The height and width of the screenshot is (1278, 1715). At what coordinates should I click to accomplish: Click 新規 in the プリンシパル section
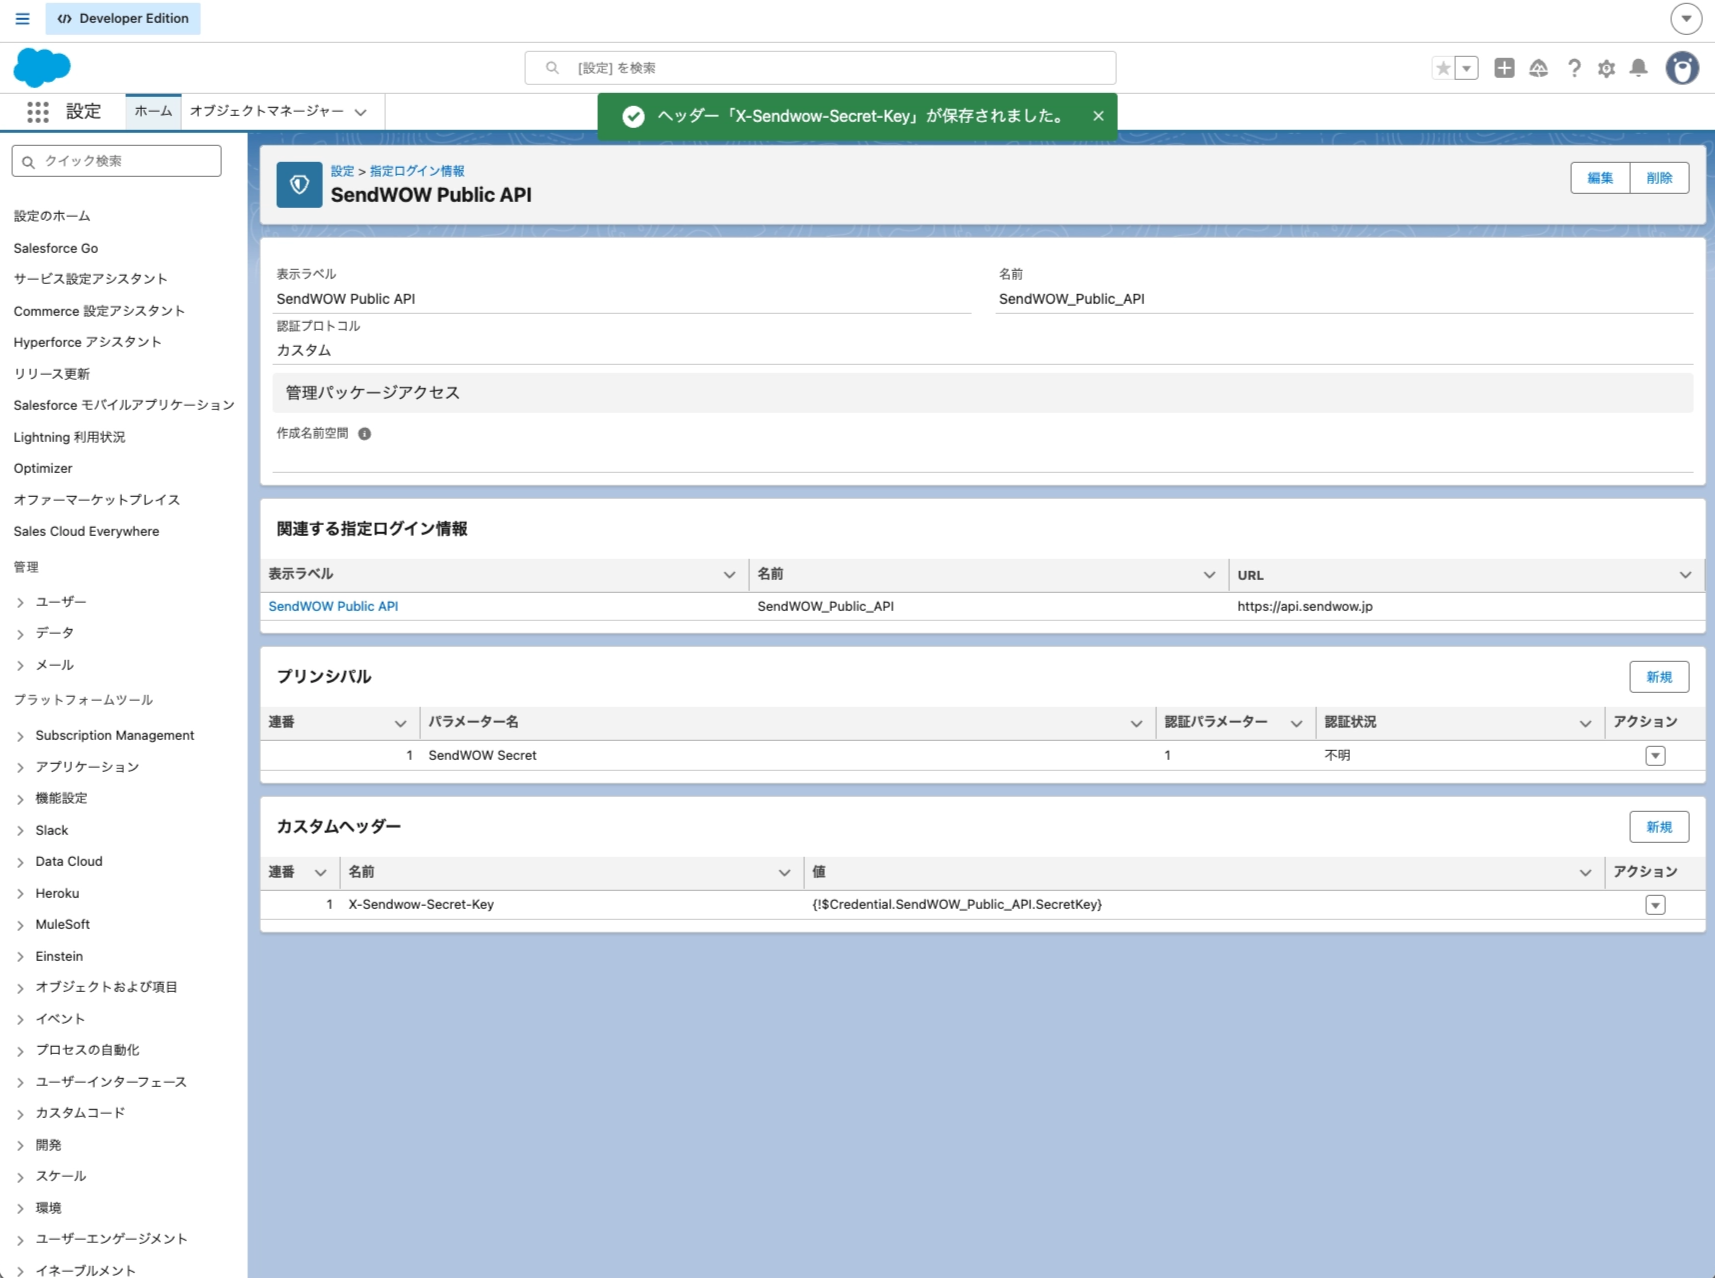(1659, 677)
